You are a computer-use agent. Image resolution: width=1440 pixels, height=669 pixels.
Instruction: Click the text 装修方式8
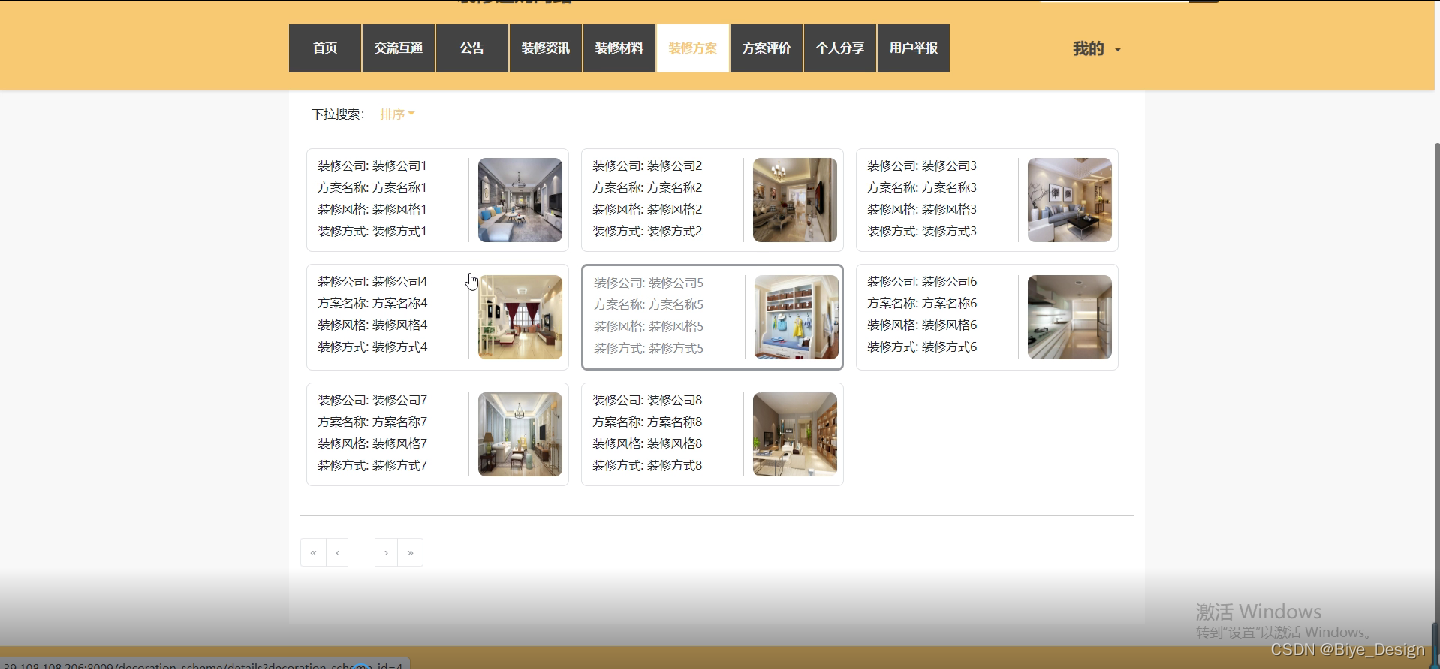point(675,466)
